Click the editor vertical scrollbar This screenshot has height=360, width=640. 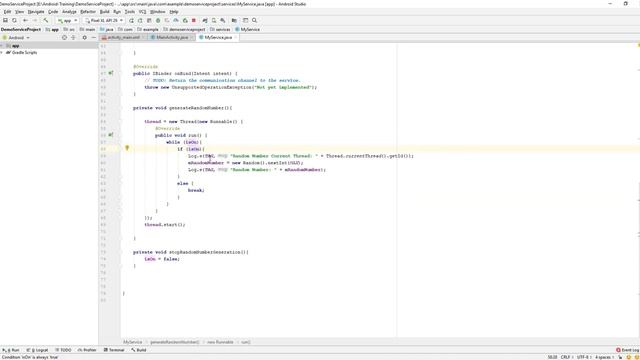pos(638,190)
